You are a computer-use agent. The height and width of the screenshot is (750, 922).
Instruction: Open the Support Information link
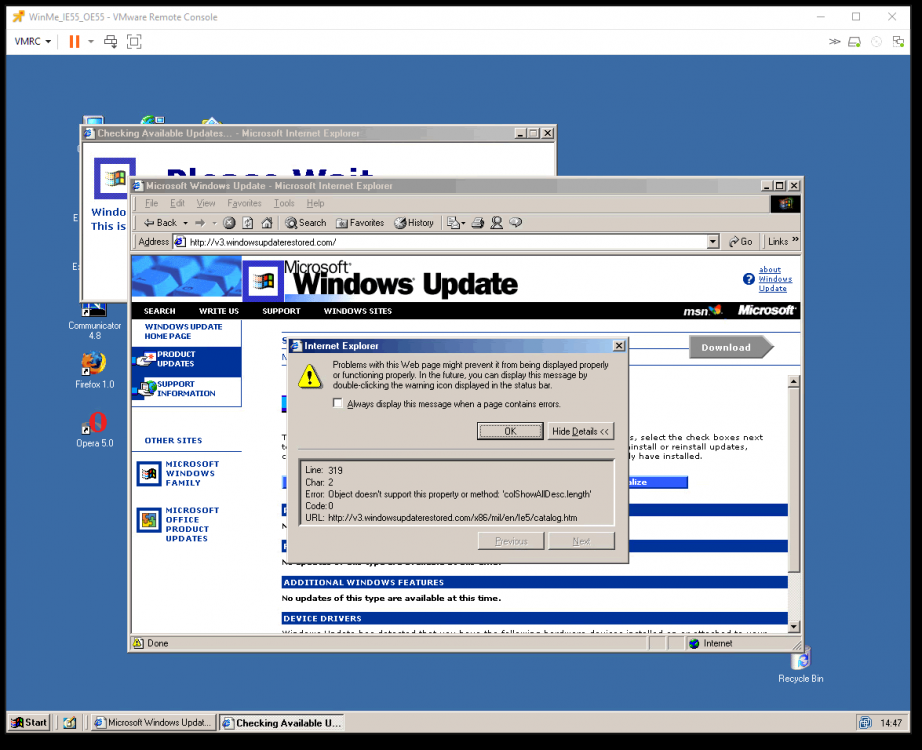(186, 389)
